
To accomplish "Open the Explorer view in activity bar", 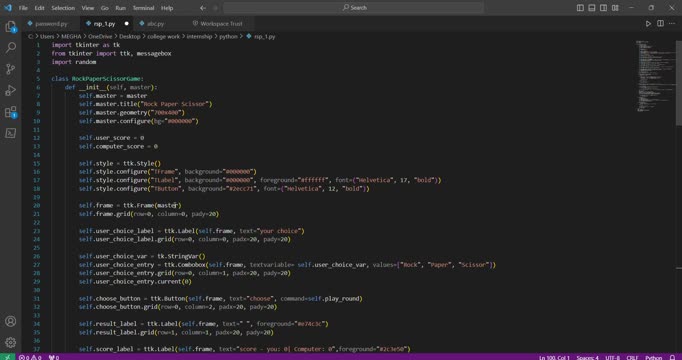I will coord(10,27).
